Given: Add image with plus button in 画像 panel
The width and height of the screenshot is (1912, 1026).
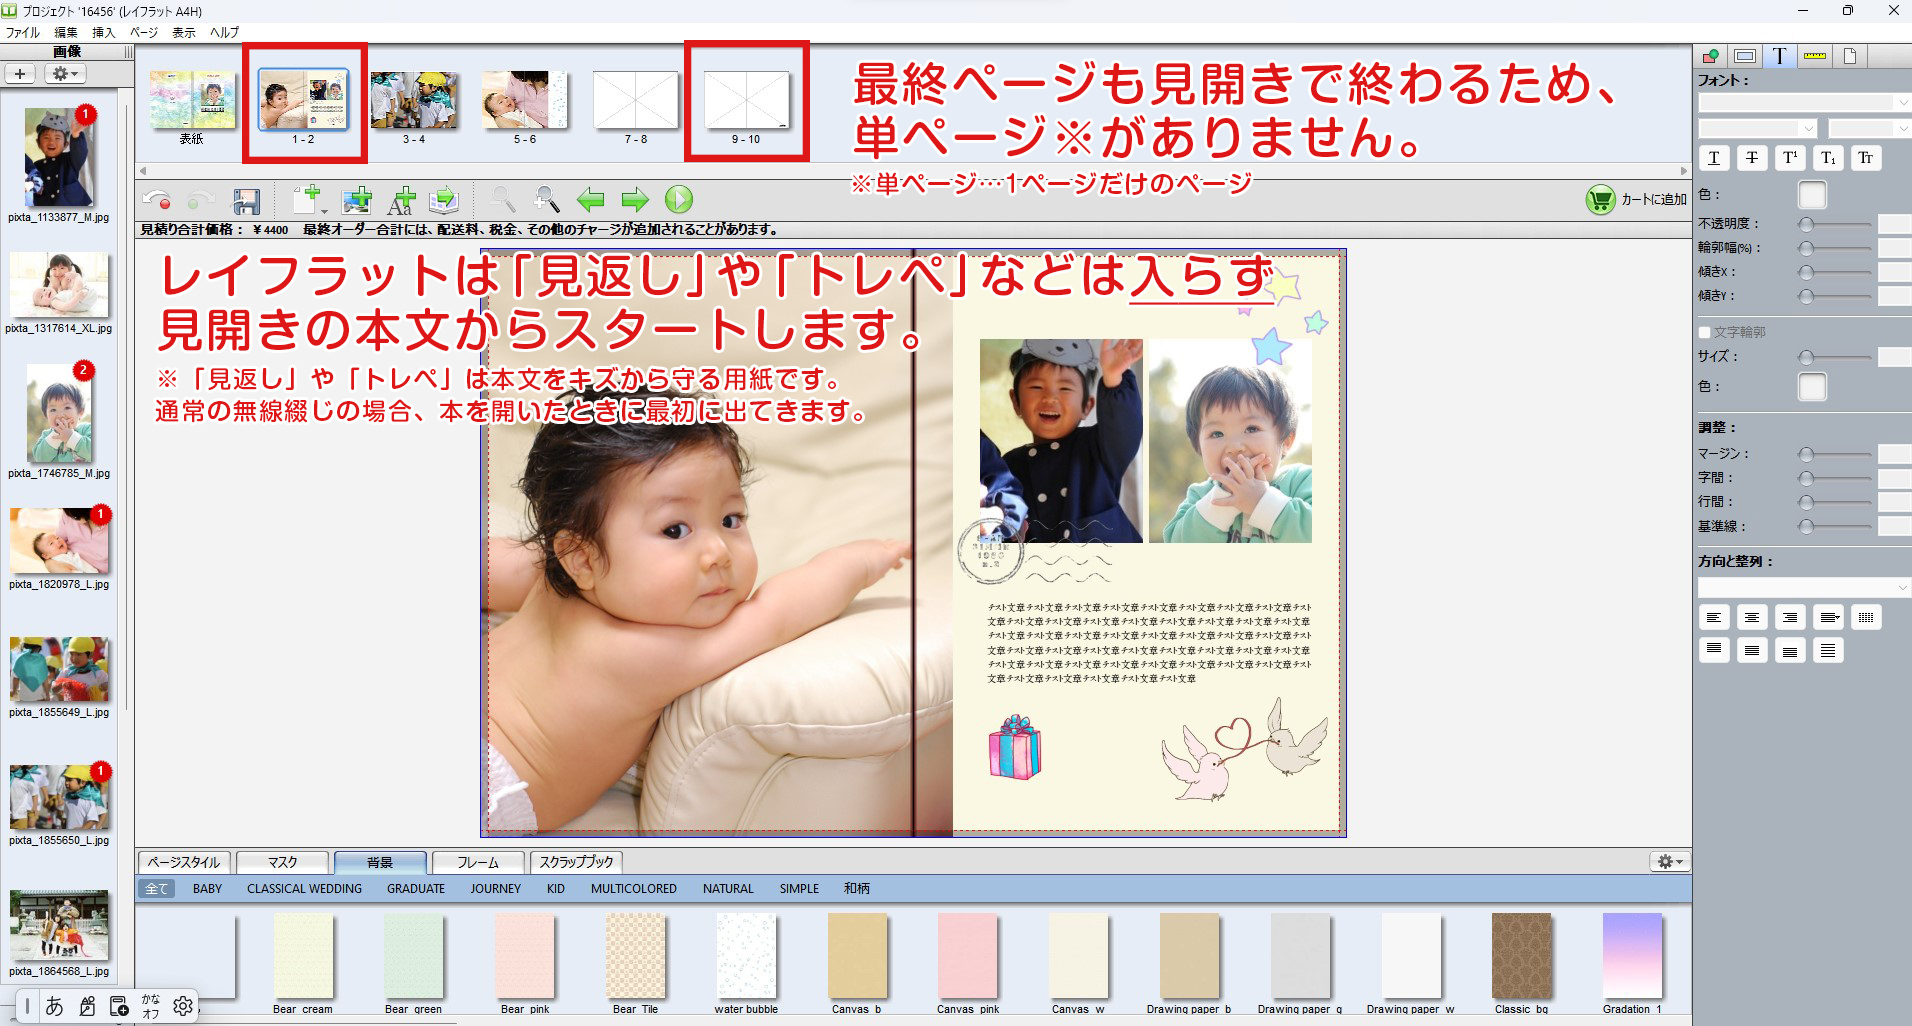Looking at the screenshot, I should pos(20,74).
